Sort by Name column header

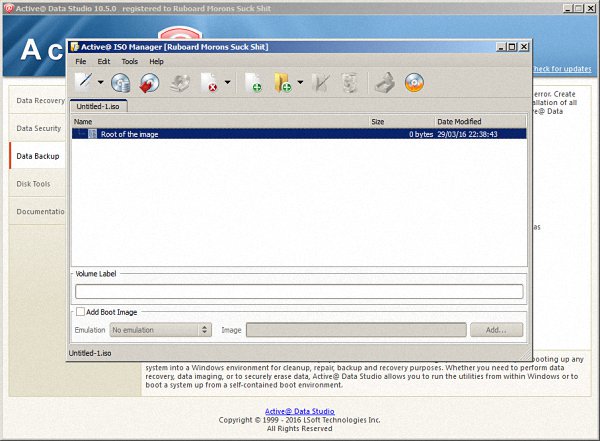tap(220, 122)
